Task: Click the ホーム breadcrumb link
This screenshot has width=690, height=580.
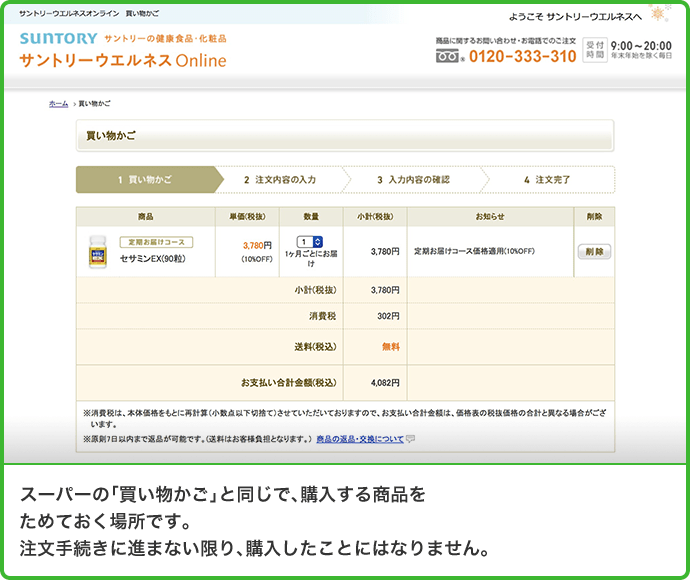Action: (x=58, y=103)
